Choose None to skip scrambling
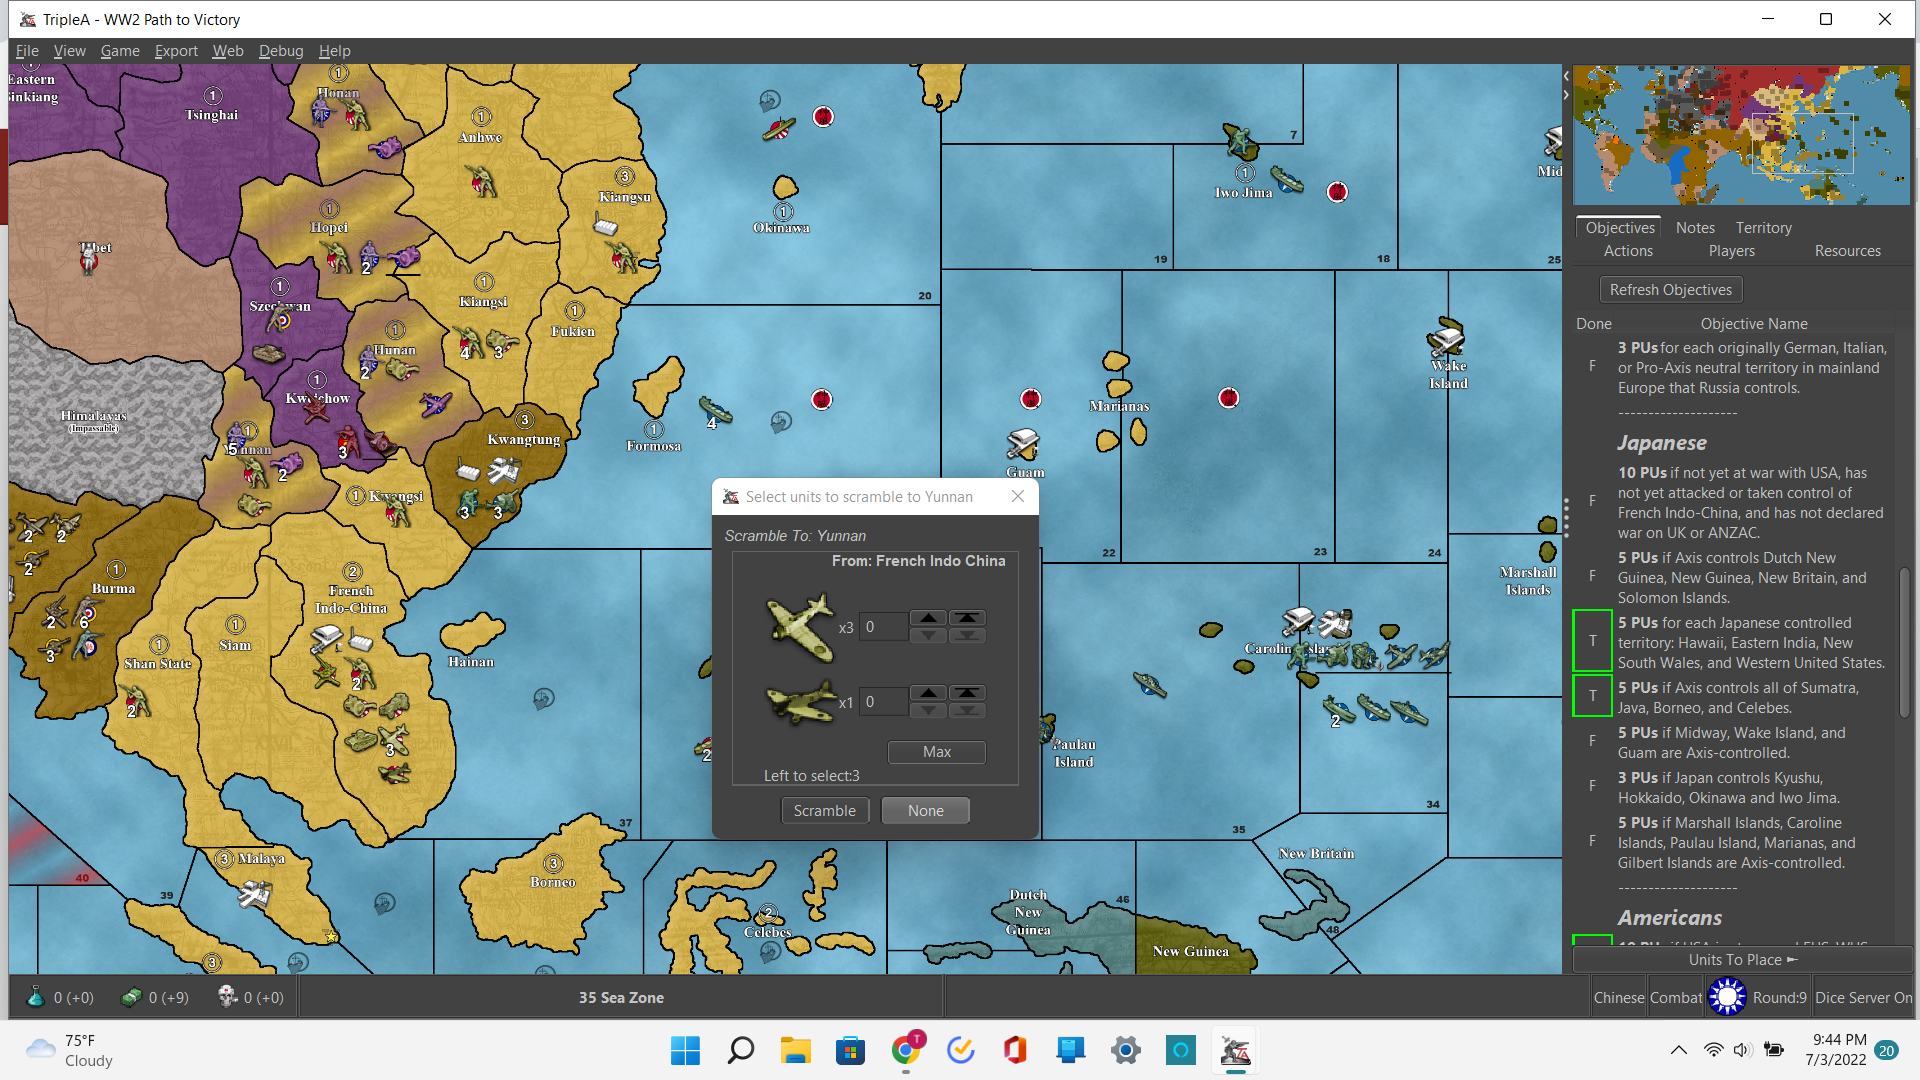This screenshot has width=1920, height=1080. click(x=925, y=811)
